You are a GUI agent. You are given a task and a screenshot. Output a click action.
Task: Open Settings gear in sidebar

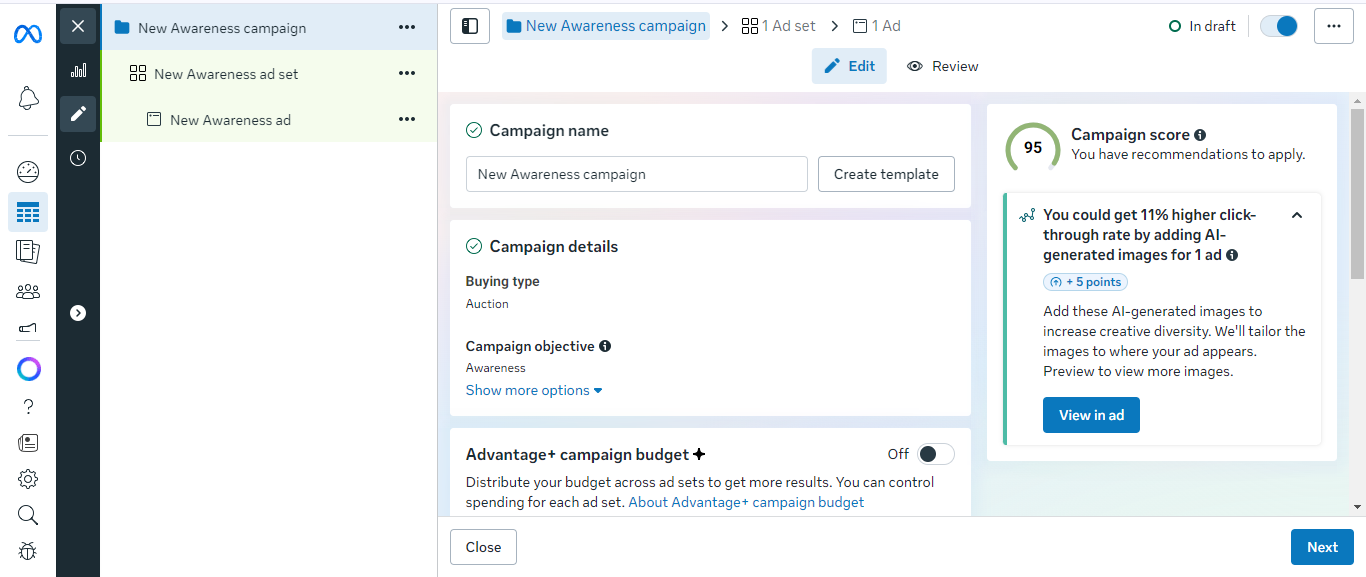(x=28, y=479)
